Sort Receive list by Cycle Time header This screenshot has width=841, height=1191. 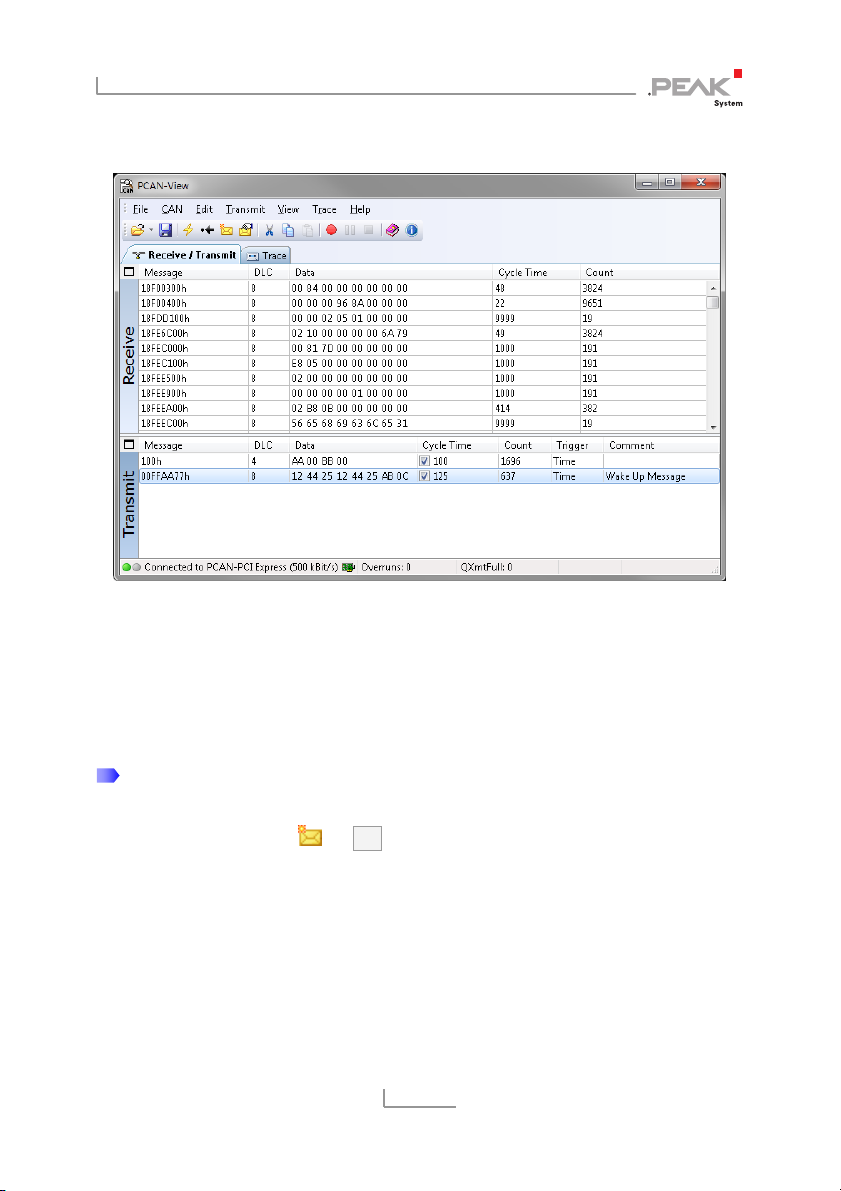[536, 272]
